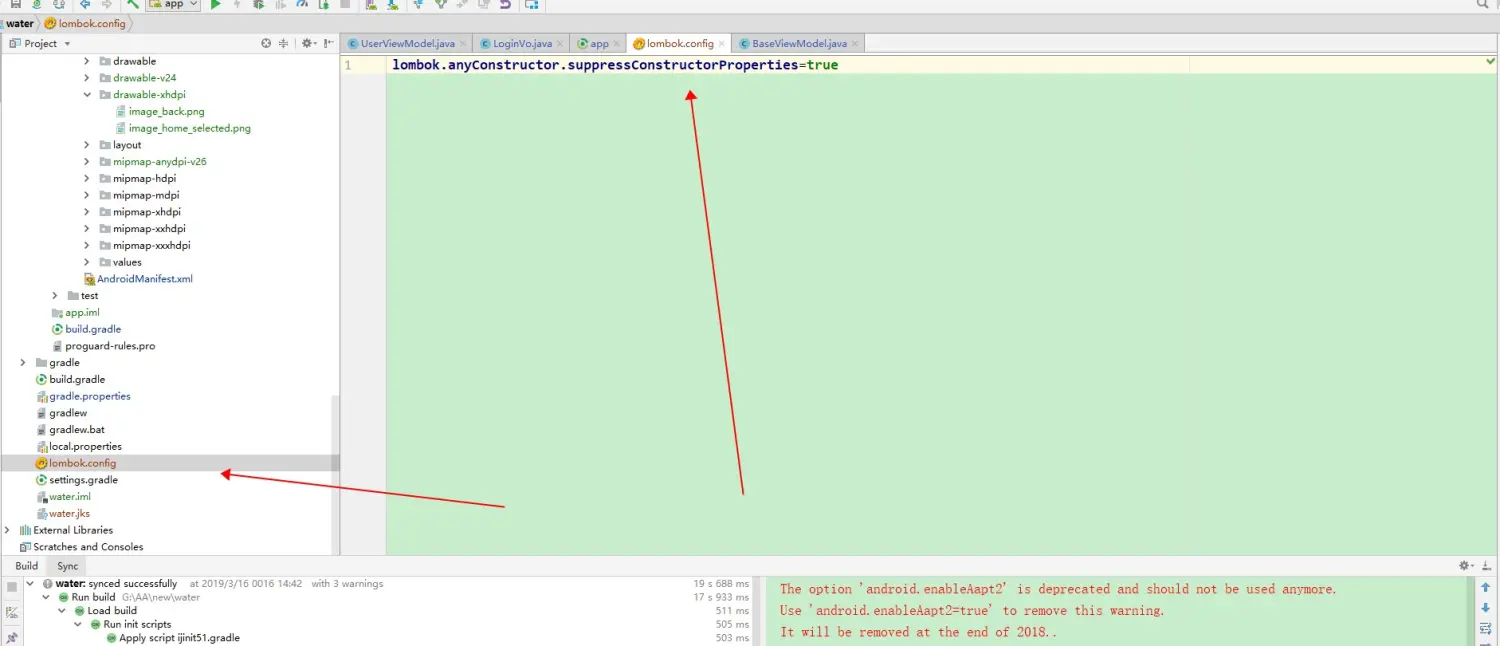The image size is (1500, 646).
Task: Expand the drawable-v24 folder
Action: pos(87,78)
